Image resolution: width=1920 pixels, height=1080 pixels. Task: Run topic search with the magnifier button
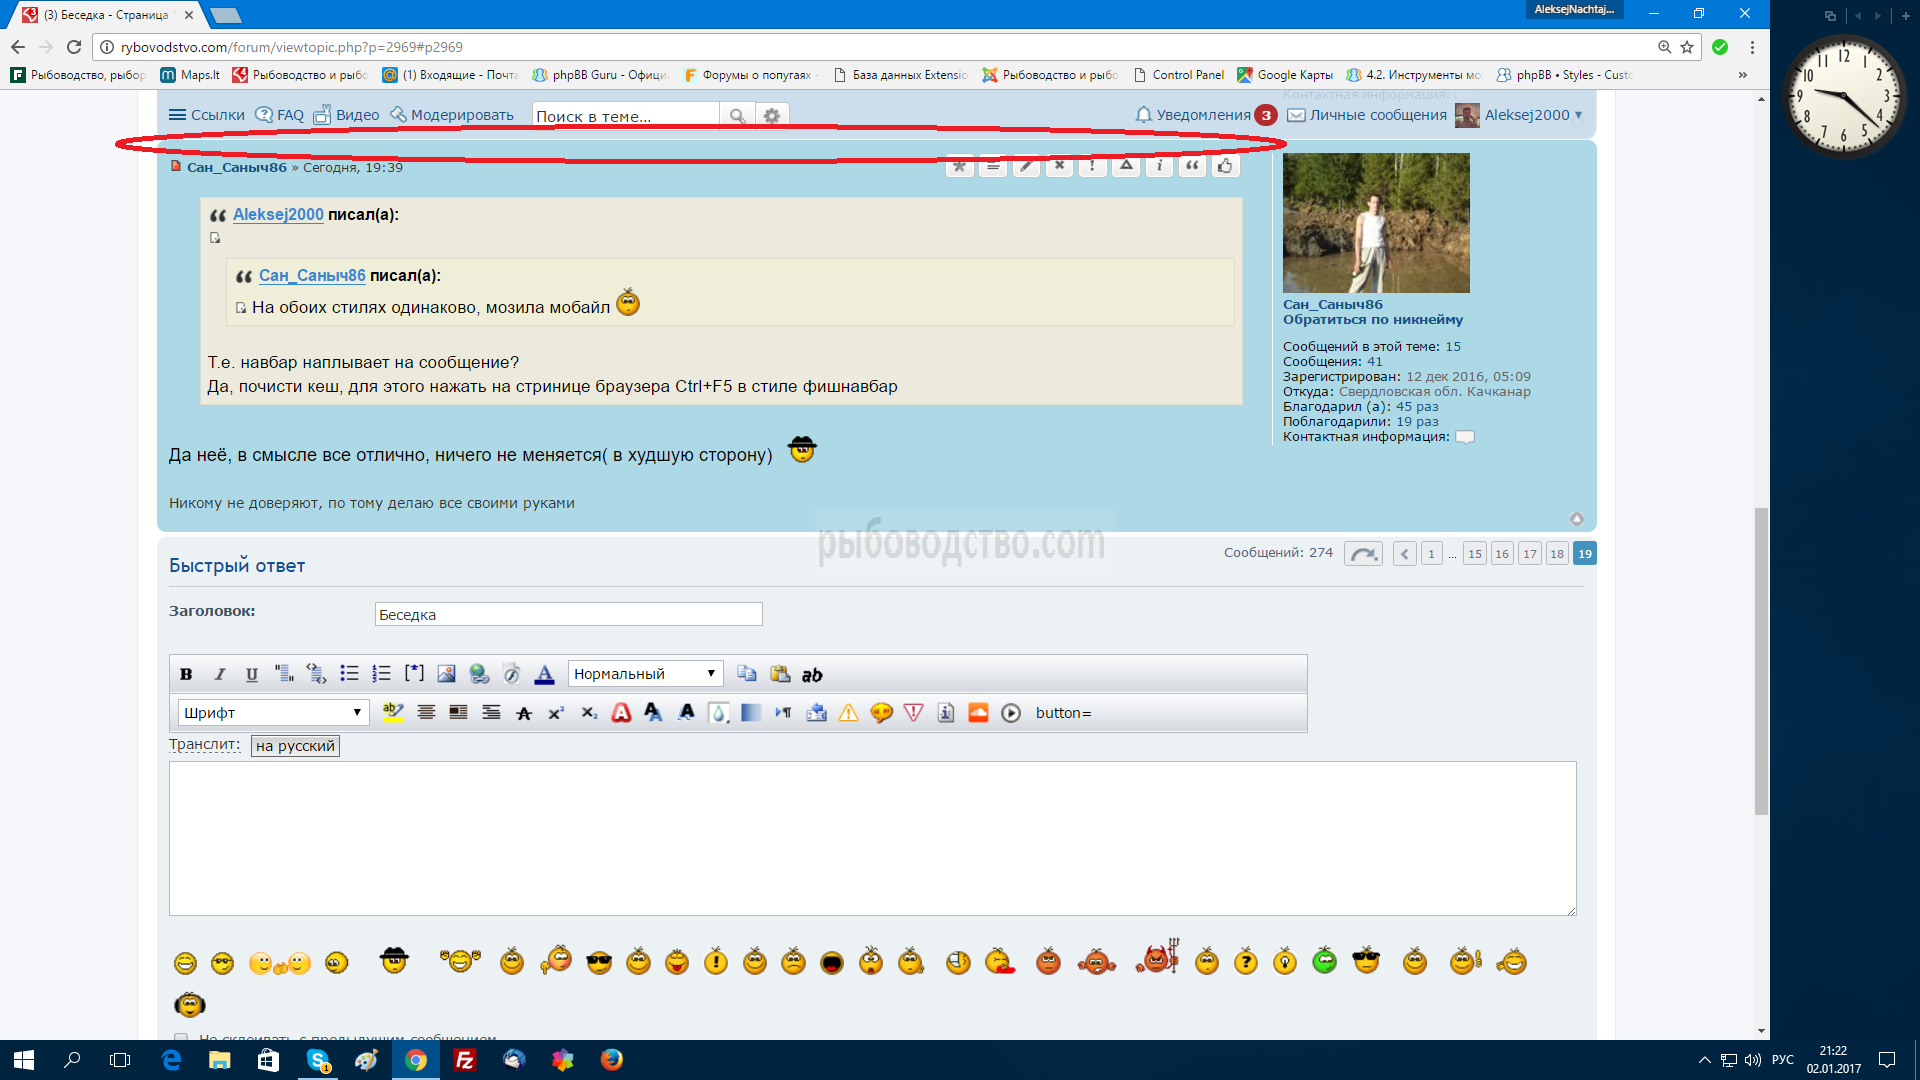737,116
